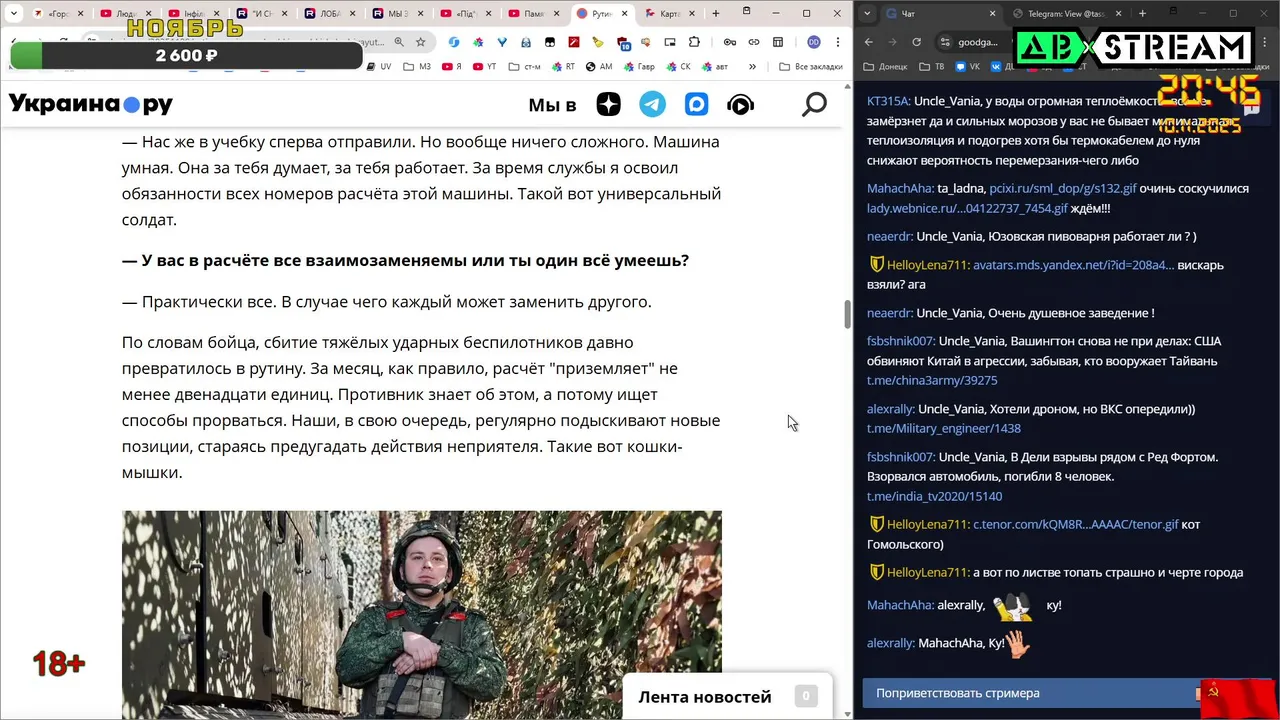Open the DD profile avatar
The height and width of the screenshot is (720, 1280).
(814, 42)
